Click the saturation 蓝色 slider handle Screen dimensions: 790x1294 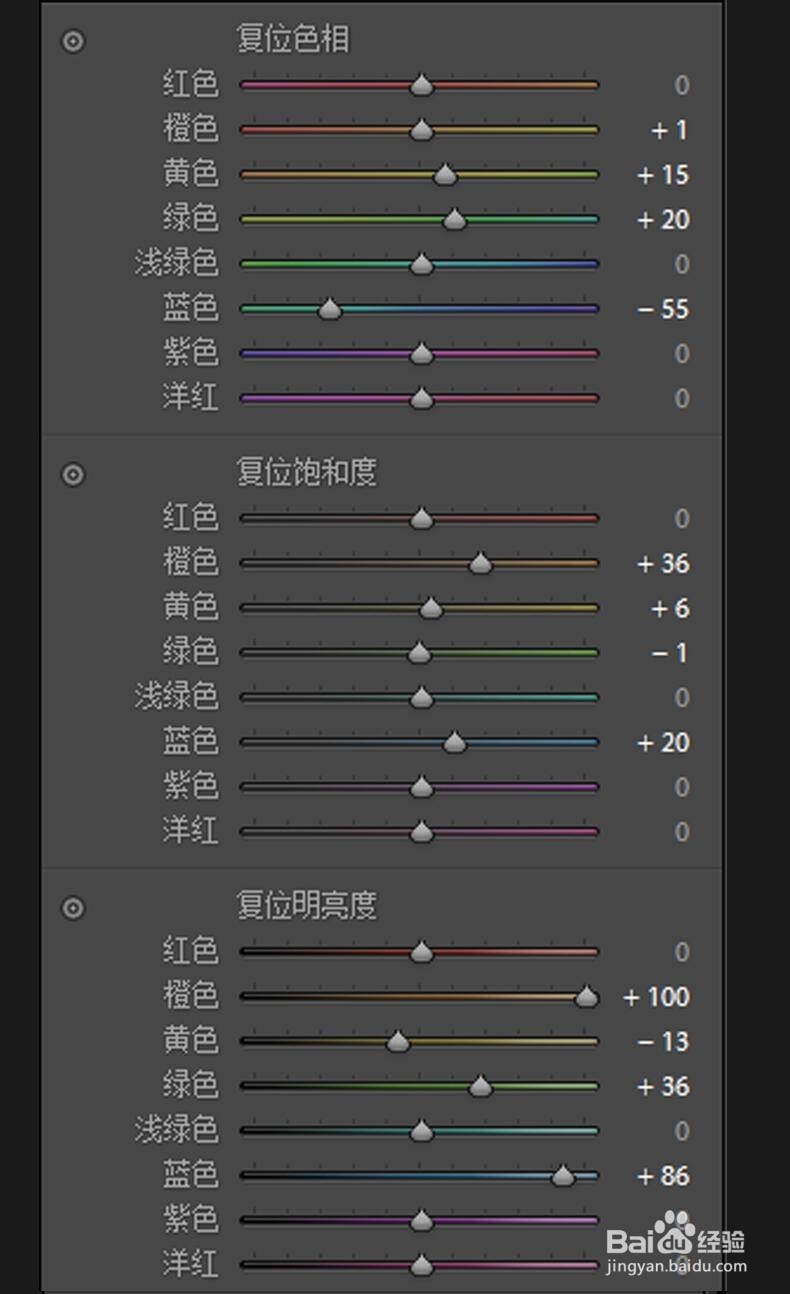point(455,743)
